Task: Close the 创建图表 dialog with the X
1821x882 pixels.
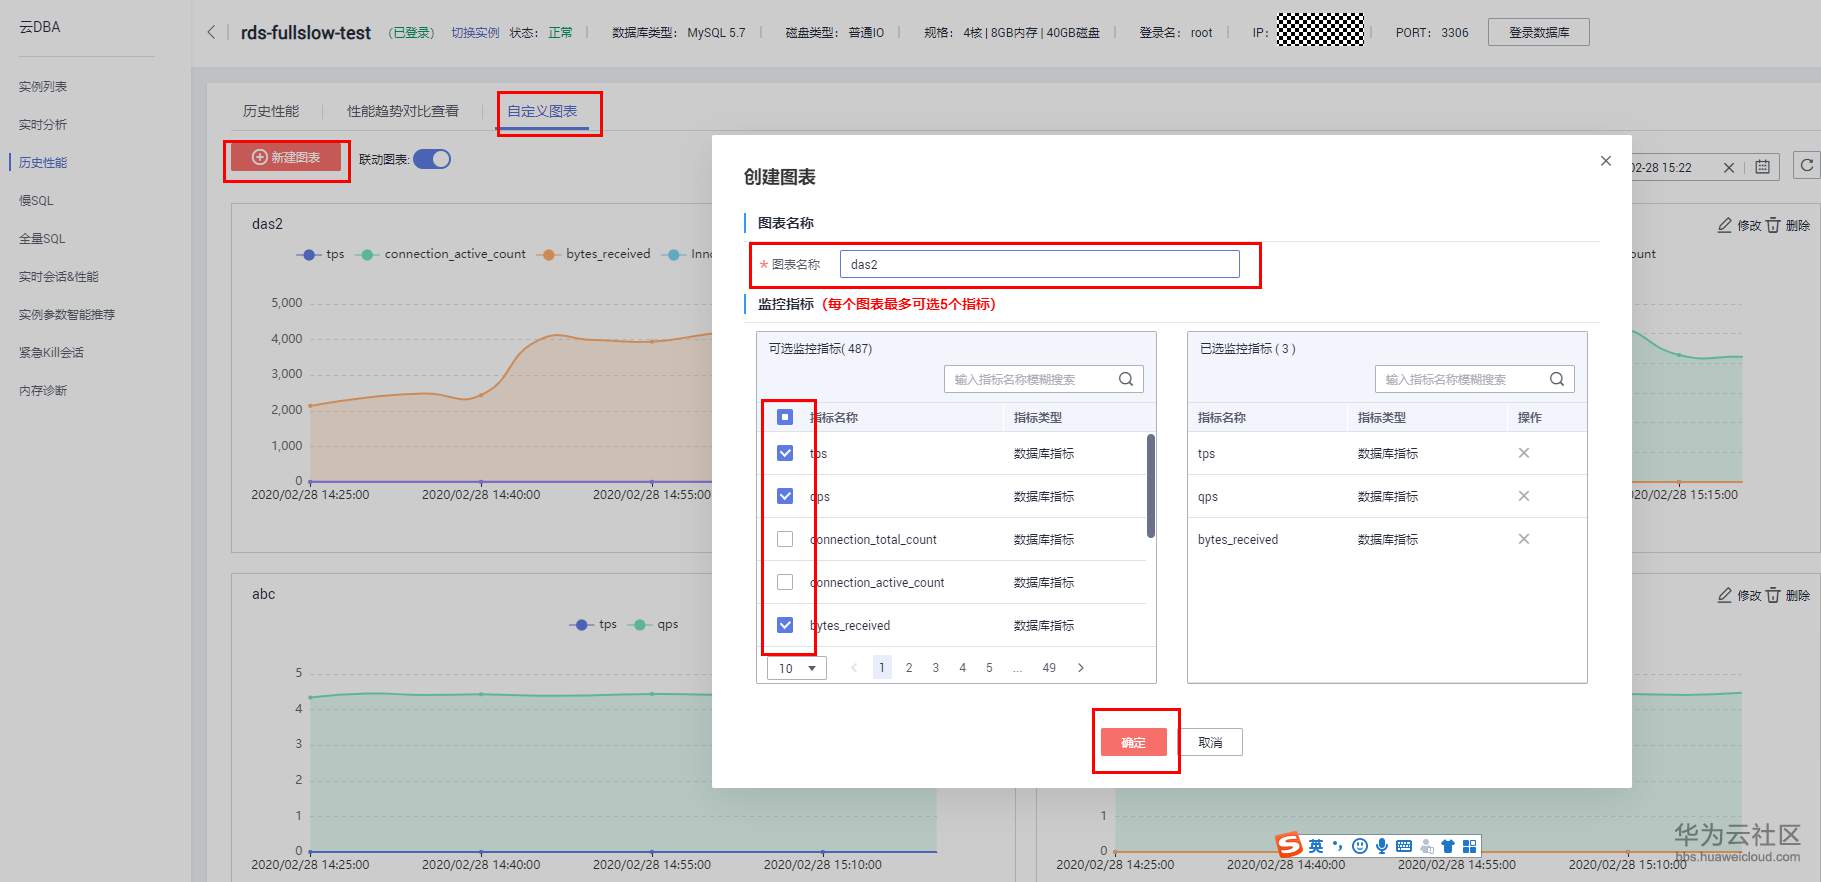Action: pos(1606,161)
